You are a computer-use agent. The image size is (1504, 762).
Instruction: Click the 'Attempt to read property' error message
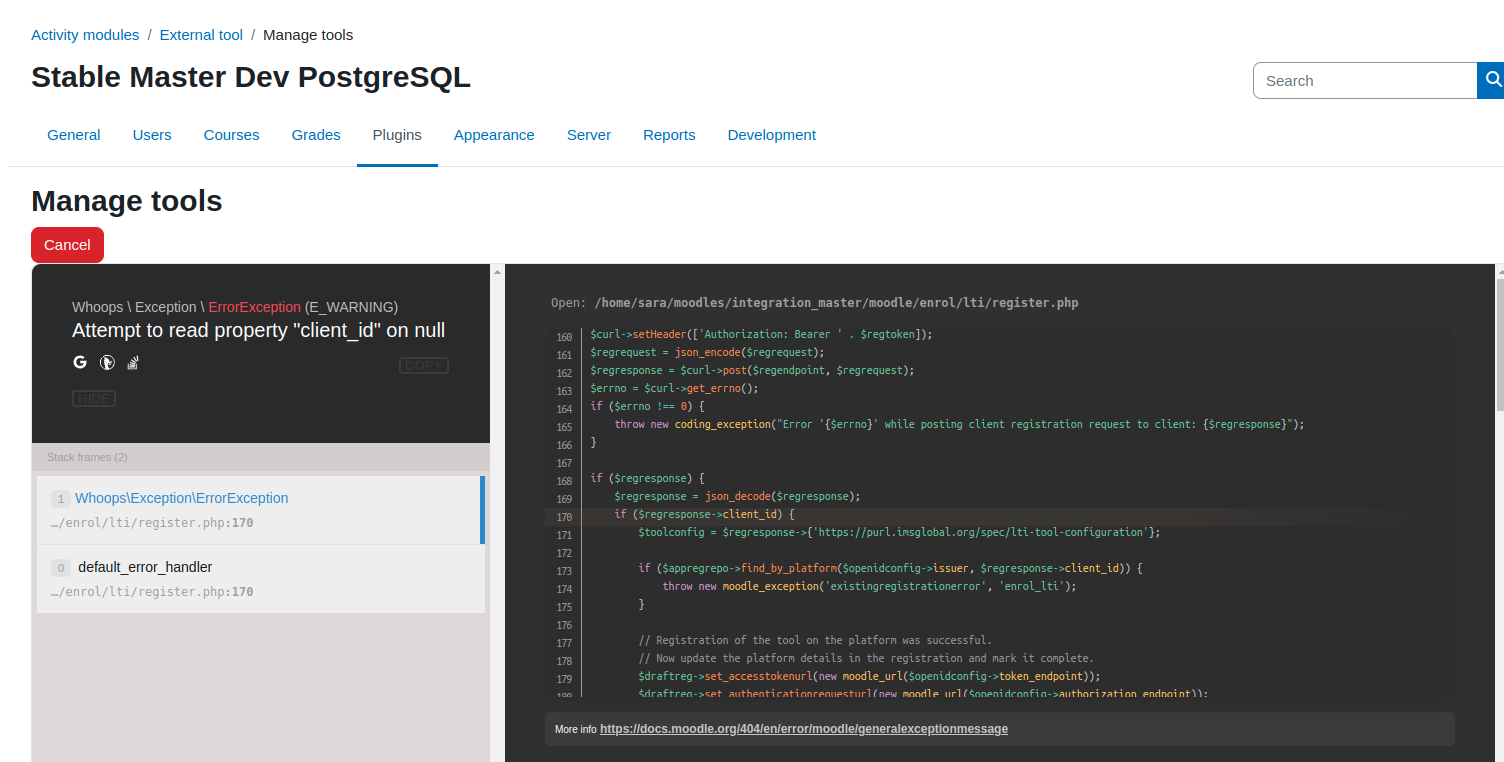click(259, 331)
